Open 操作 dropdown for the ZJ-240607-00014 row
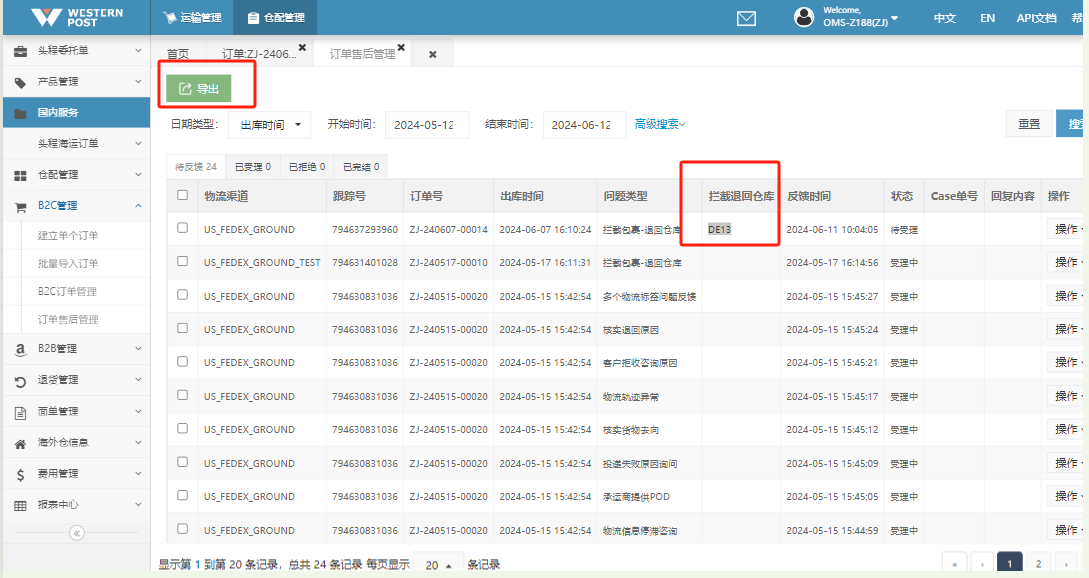The height and width of the screenshot is (578, 1089). (x=1066, y=229)
